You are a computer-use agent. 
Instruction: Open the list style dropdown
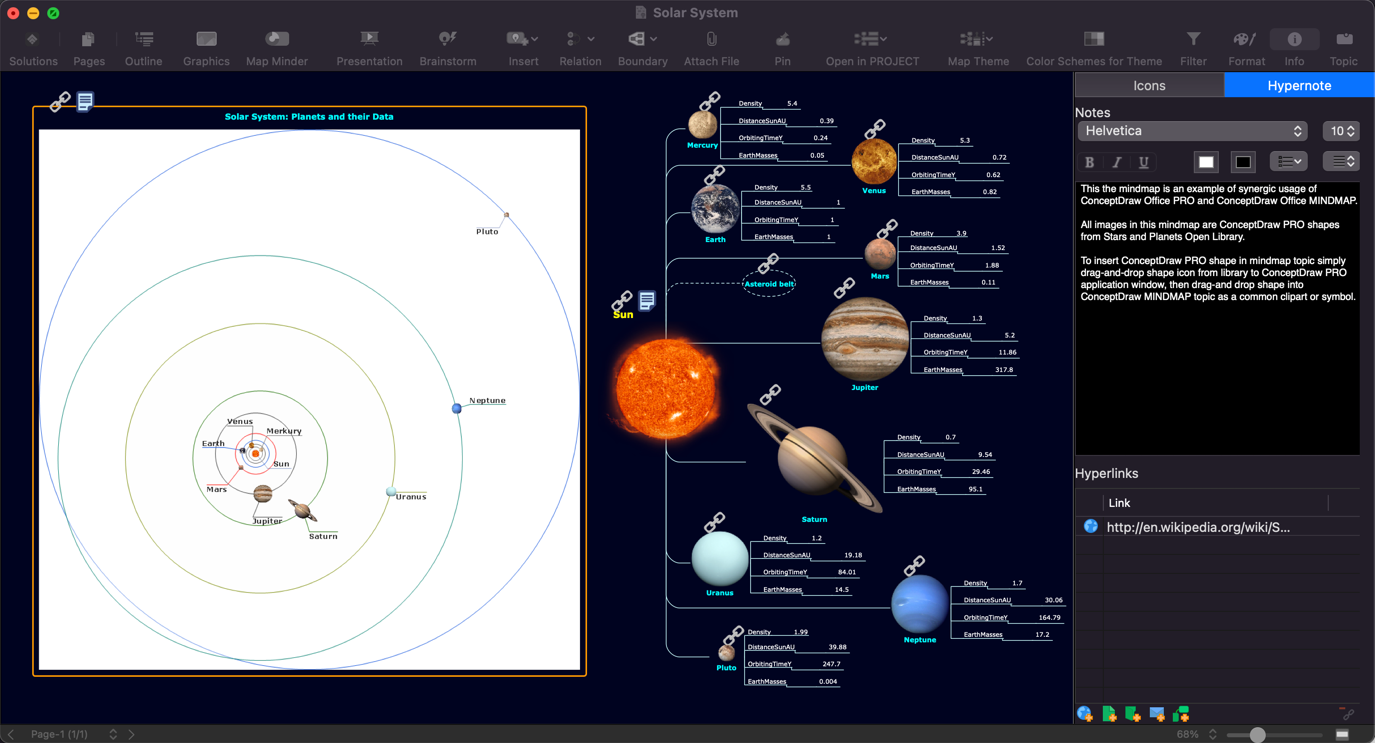click(1288, 161)
